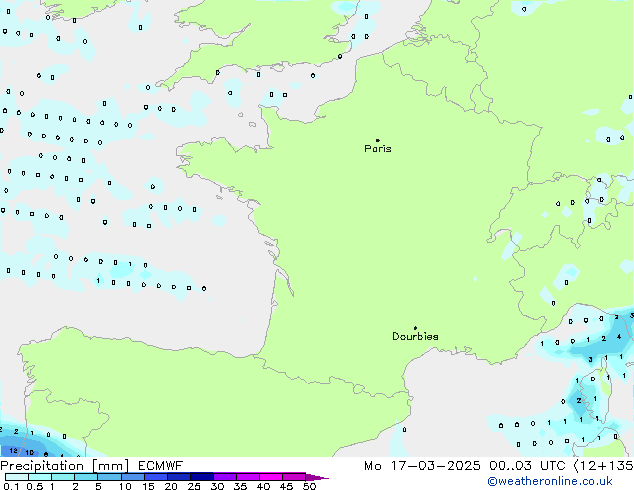Image resolution: width=634 pixels, height=490 pixels.
Task: Click the legend arrow tip above 50 mm
Action: (x=317, y=478)
